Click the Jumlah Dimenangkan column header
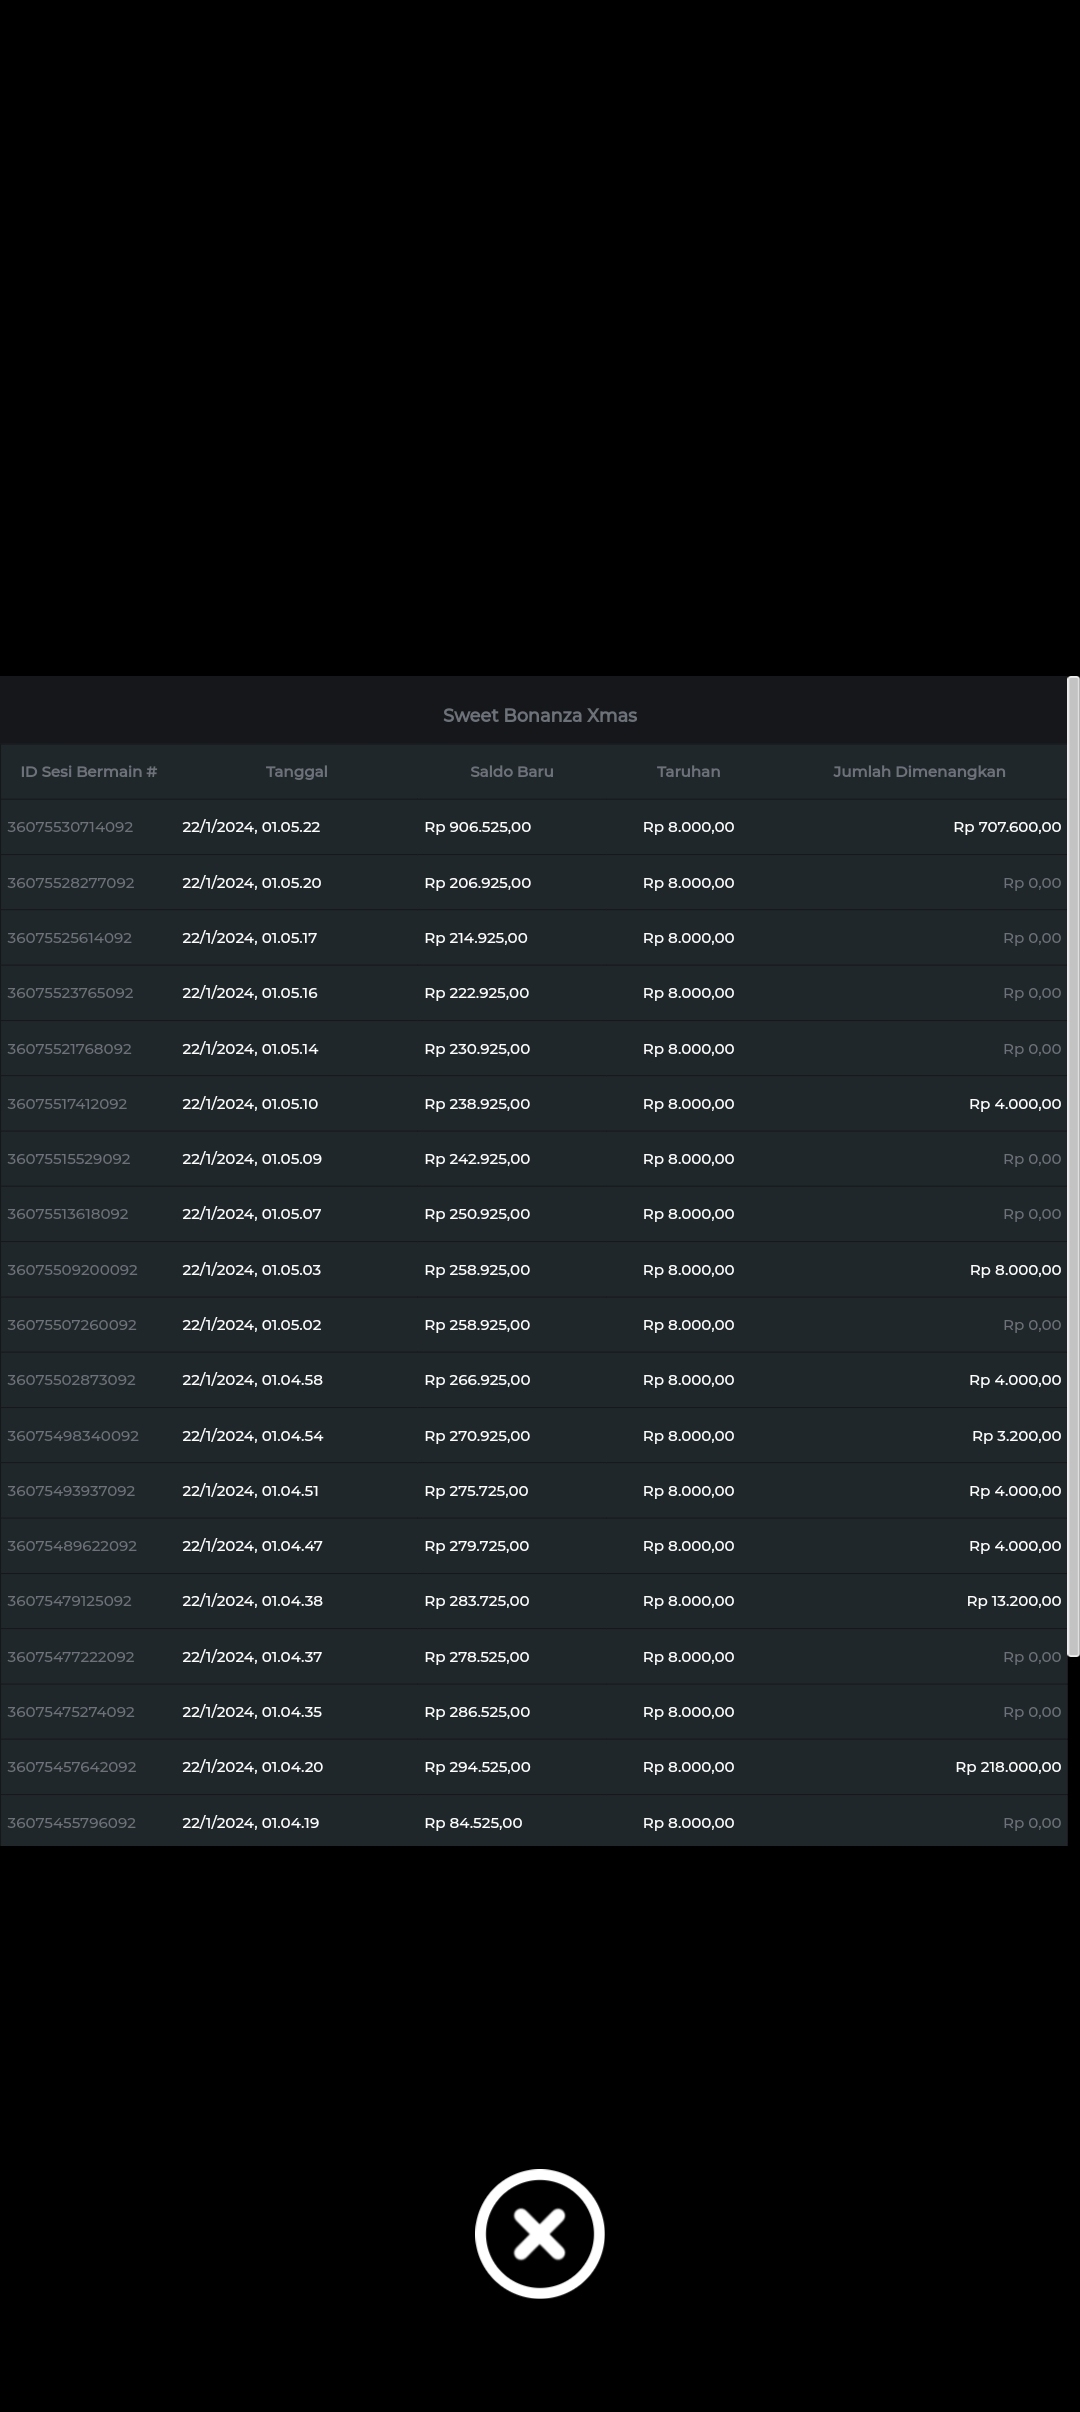The height and width of the screenshot is (2412, 1080). click(x=918, y=771)
